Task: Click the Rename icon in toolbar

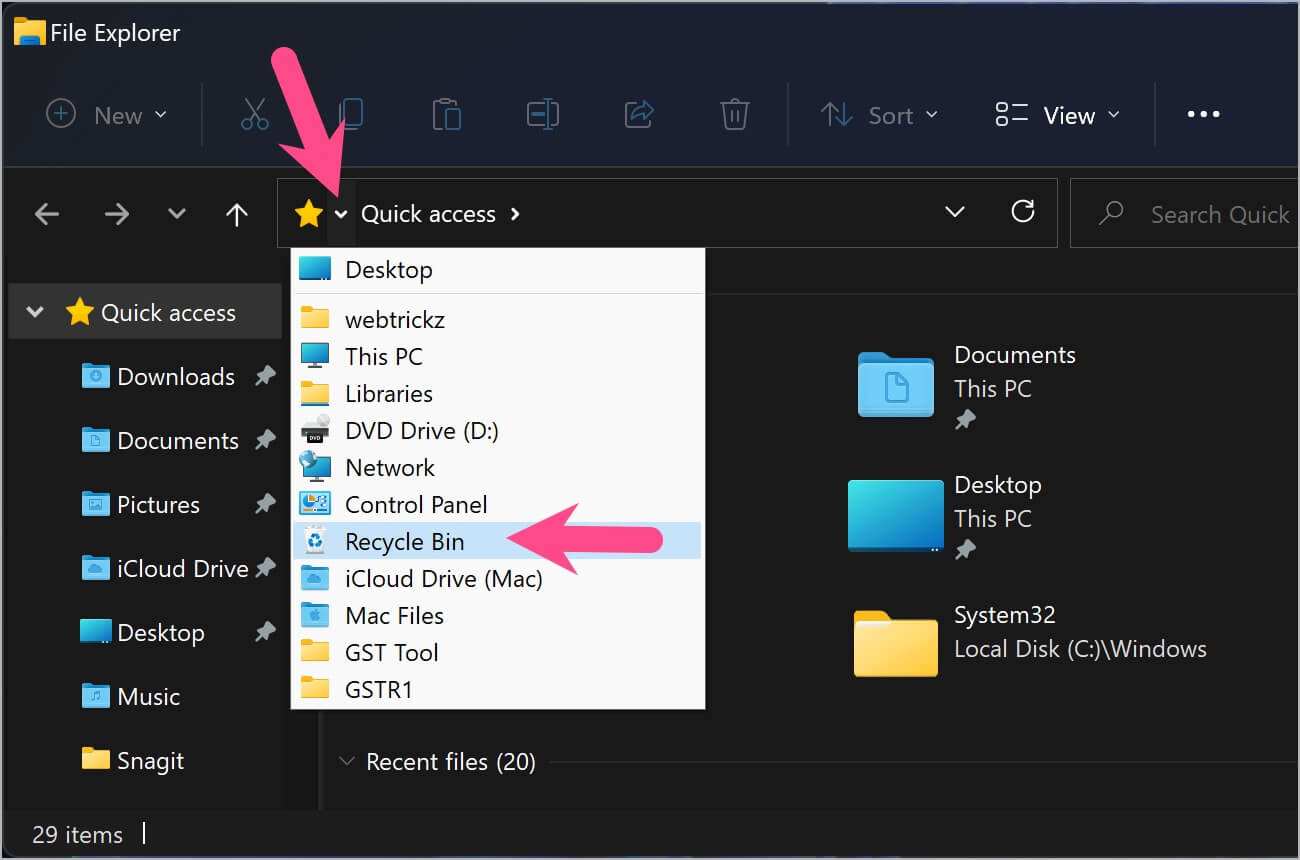Action: pyautogui.click(x=542, y=115)
